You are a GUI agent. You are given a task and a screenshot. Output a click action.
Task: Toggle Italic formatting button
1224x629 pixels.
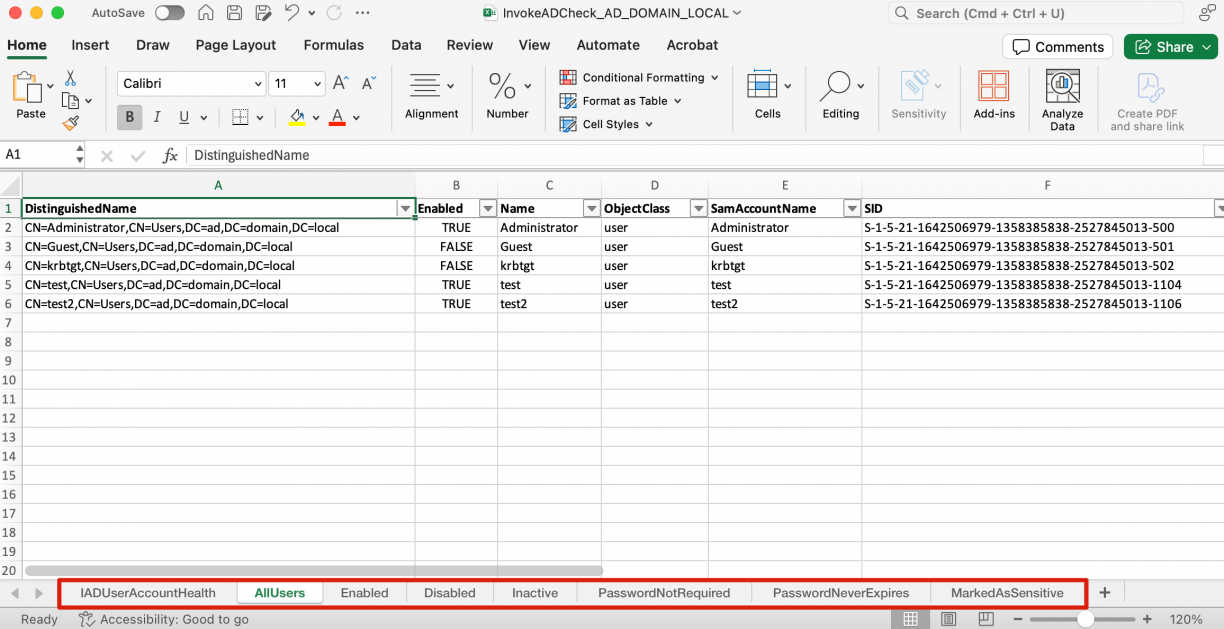pos(157,117)
